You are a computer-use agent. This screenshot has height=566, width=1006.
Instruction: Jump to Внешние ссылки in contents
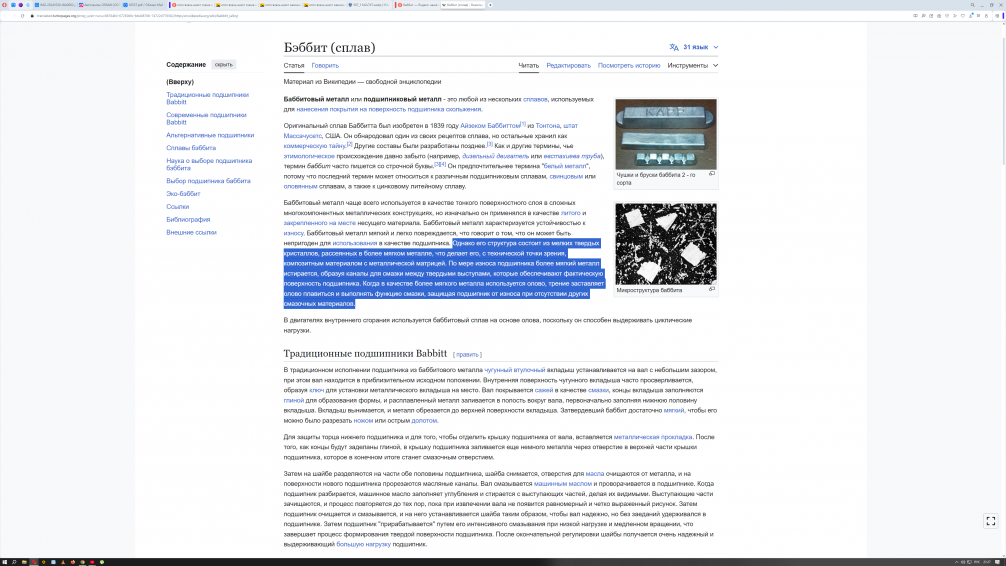click(191, 232)
